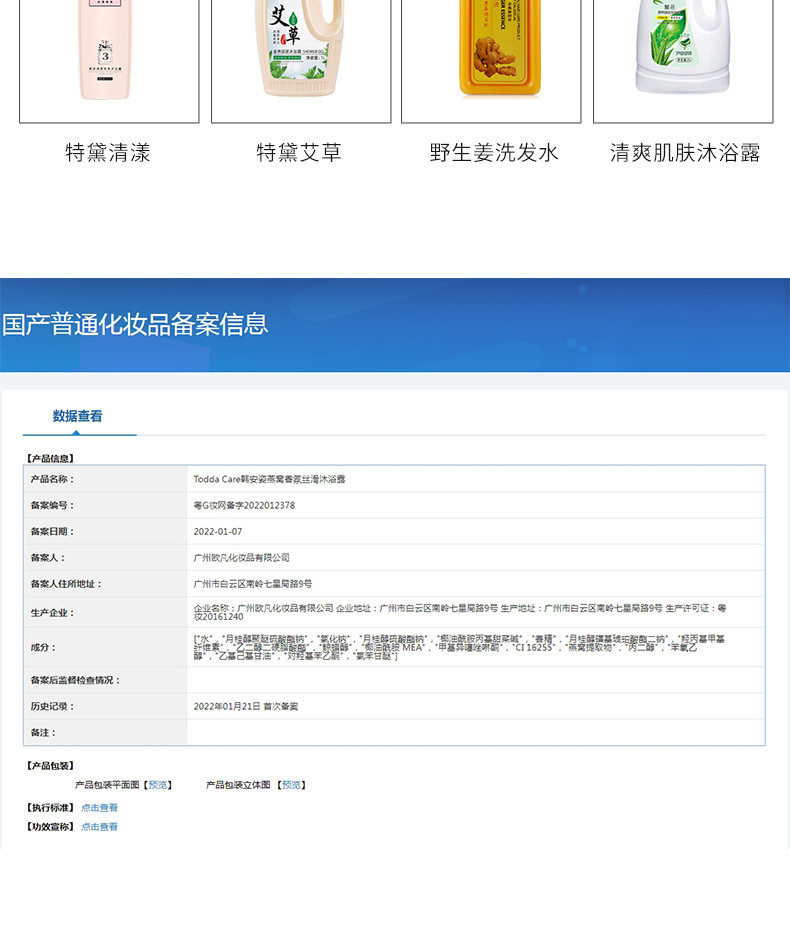Click the 成分 row label

tap(44, 647)
